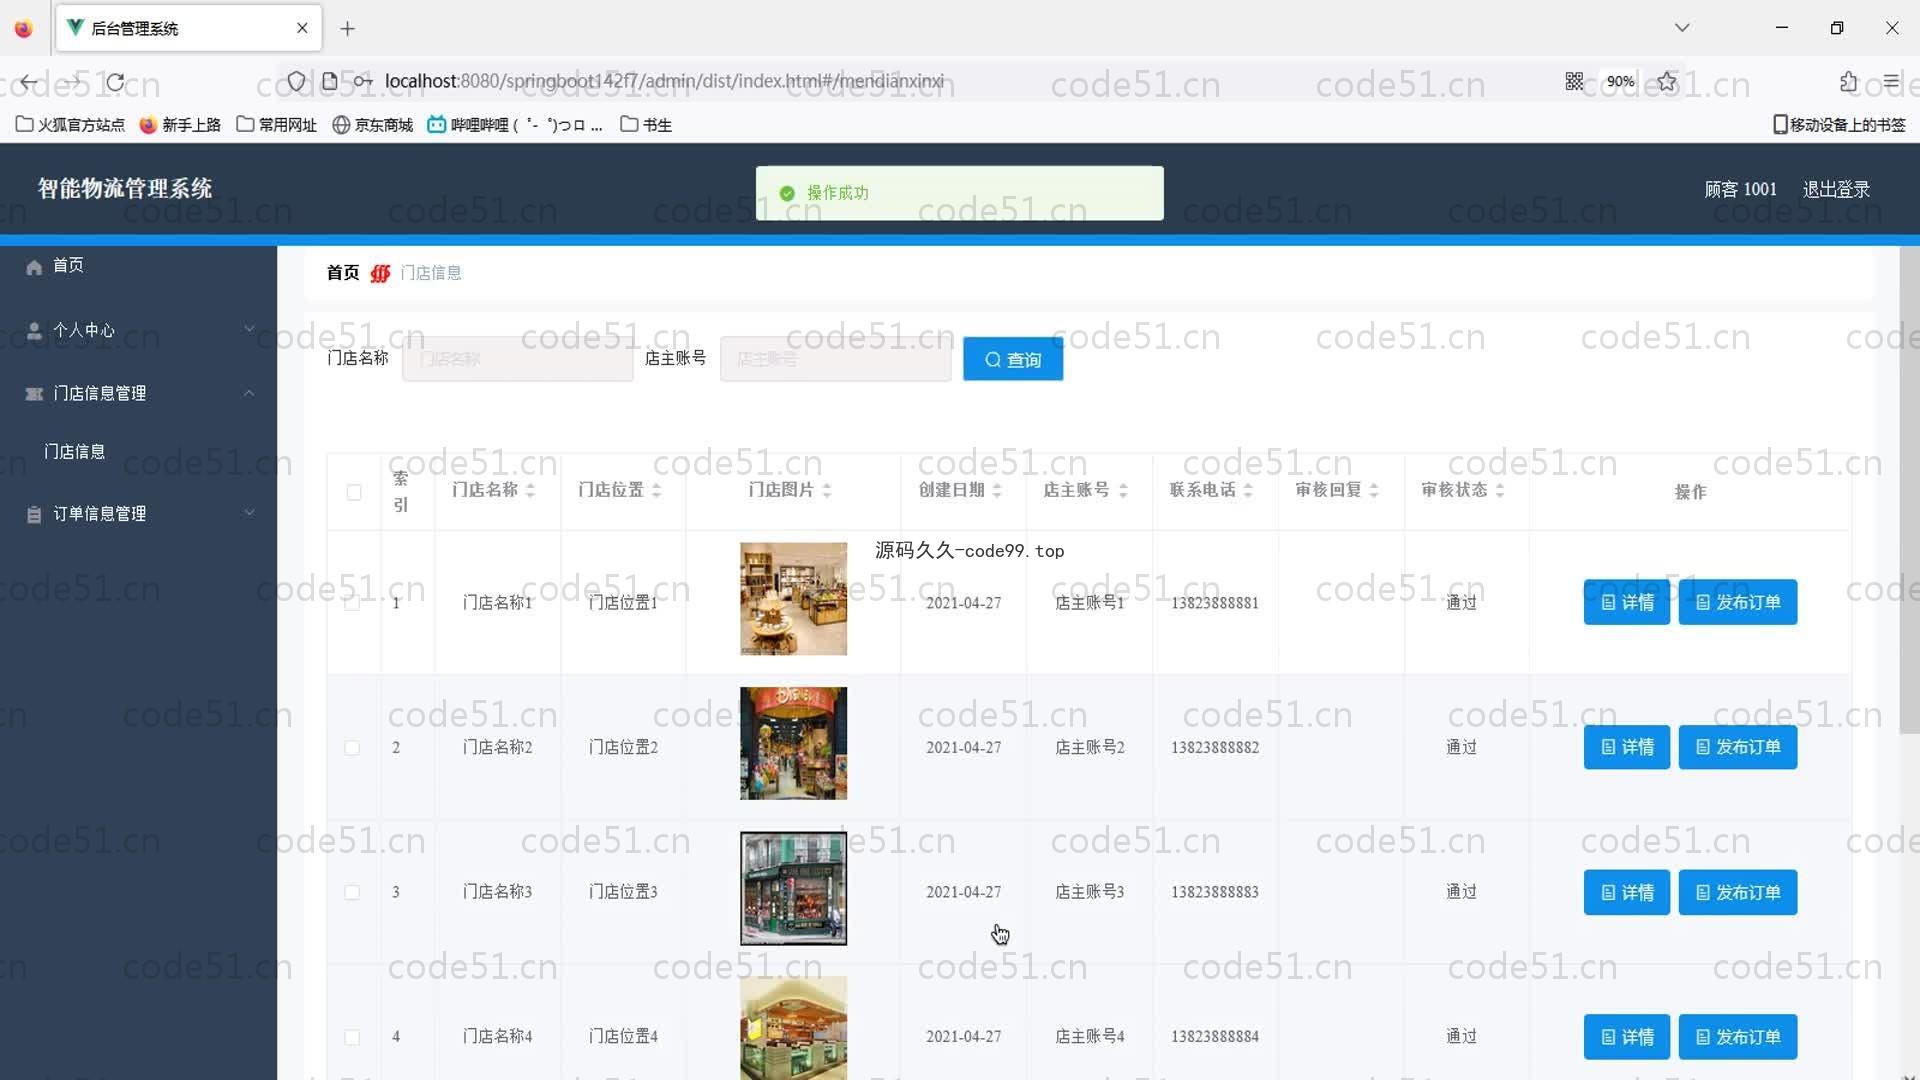Image resolution: width=1920 pixels, height=1080 pixels.
Task: Click the 门店名称 search input field
Action: click(x=517, y=359)
